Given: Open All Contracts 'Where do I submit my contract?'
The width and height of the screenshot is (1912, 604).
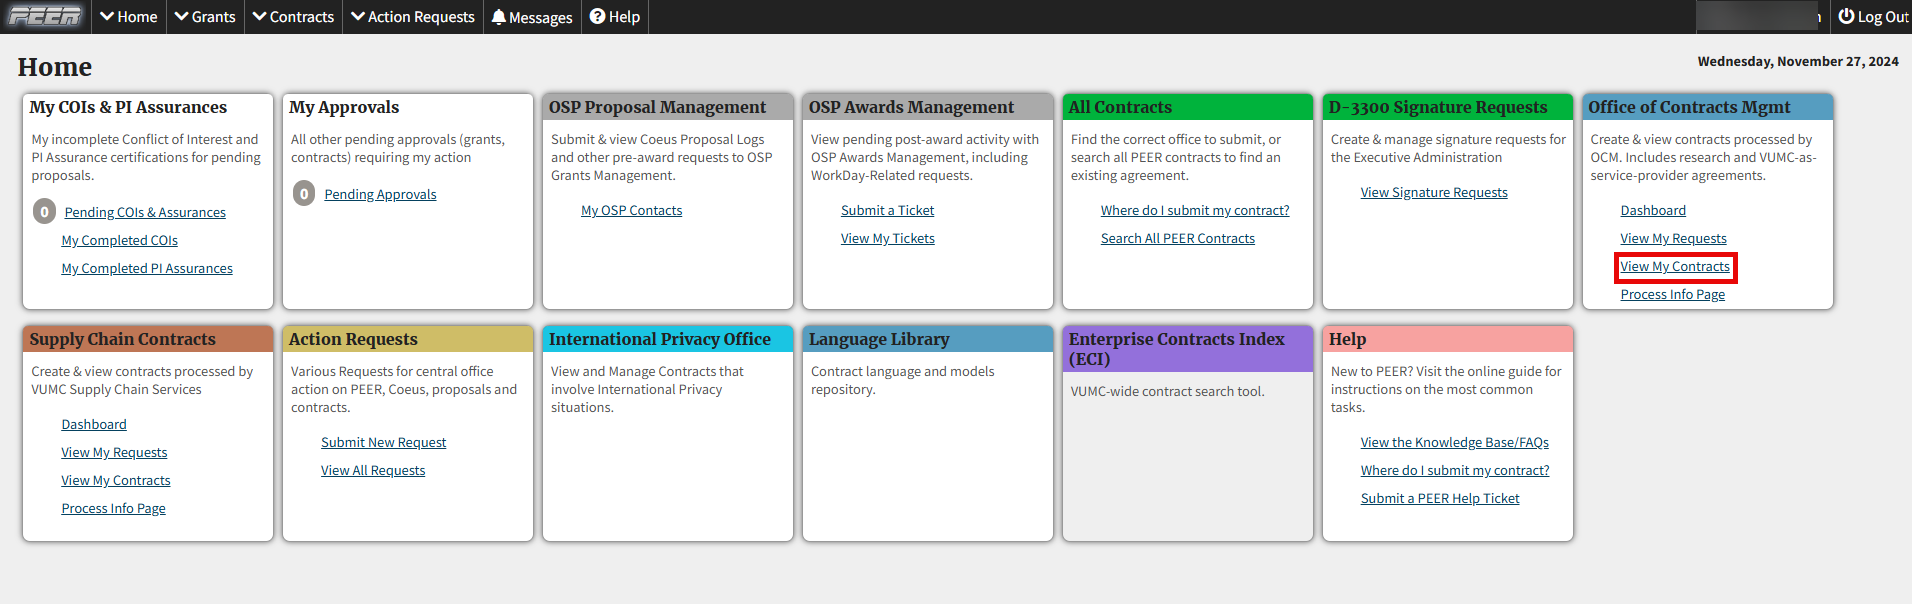Looking at the screenshot, I should (1195, 210).
